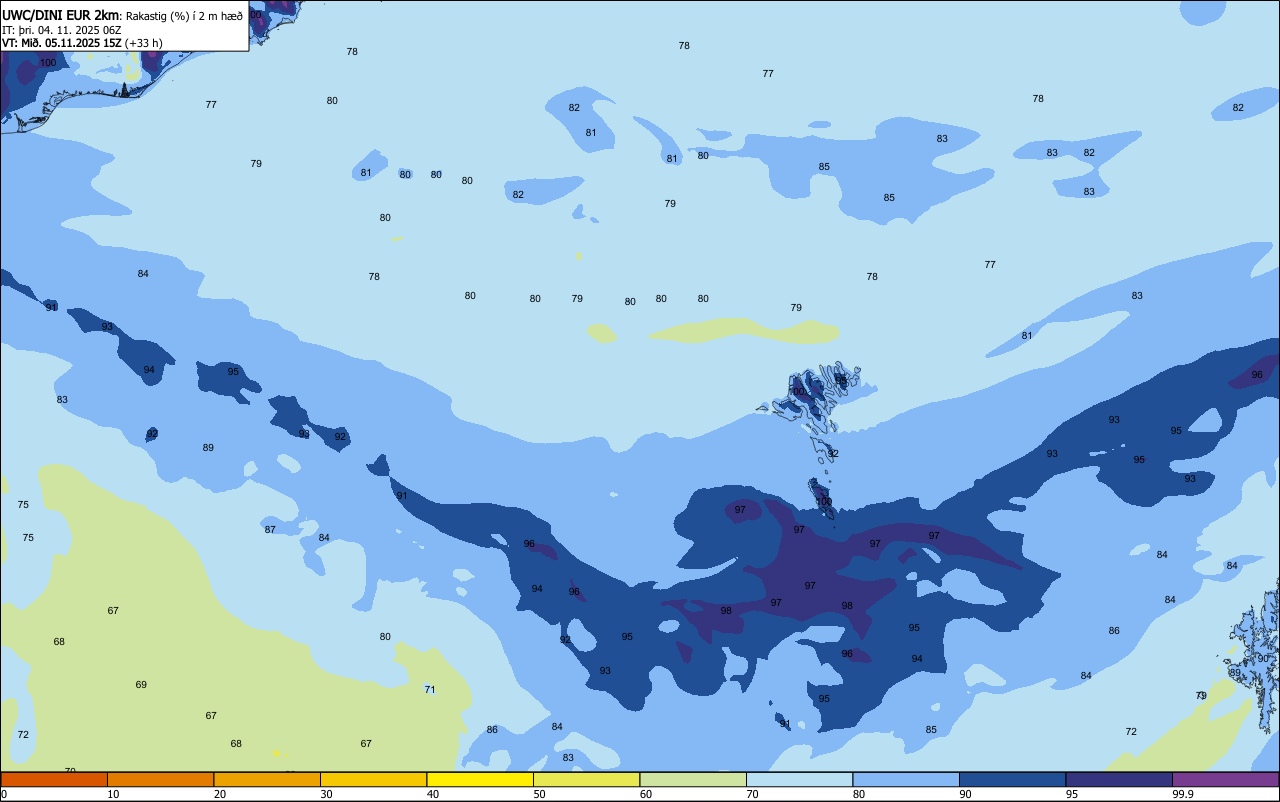
Task: Click the '50' tick label under the legend
Action: pyautogui.click(x=539, y=794)
